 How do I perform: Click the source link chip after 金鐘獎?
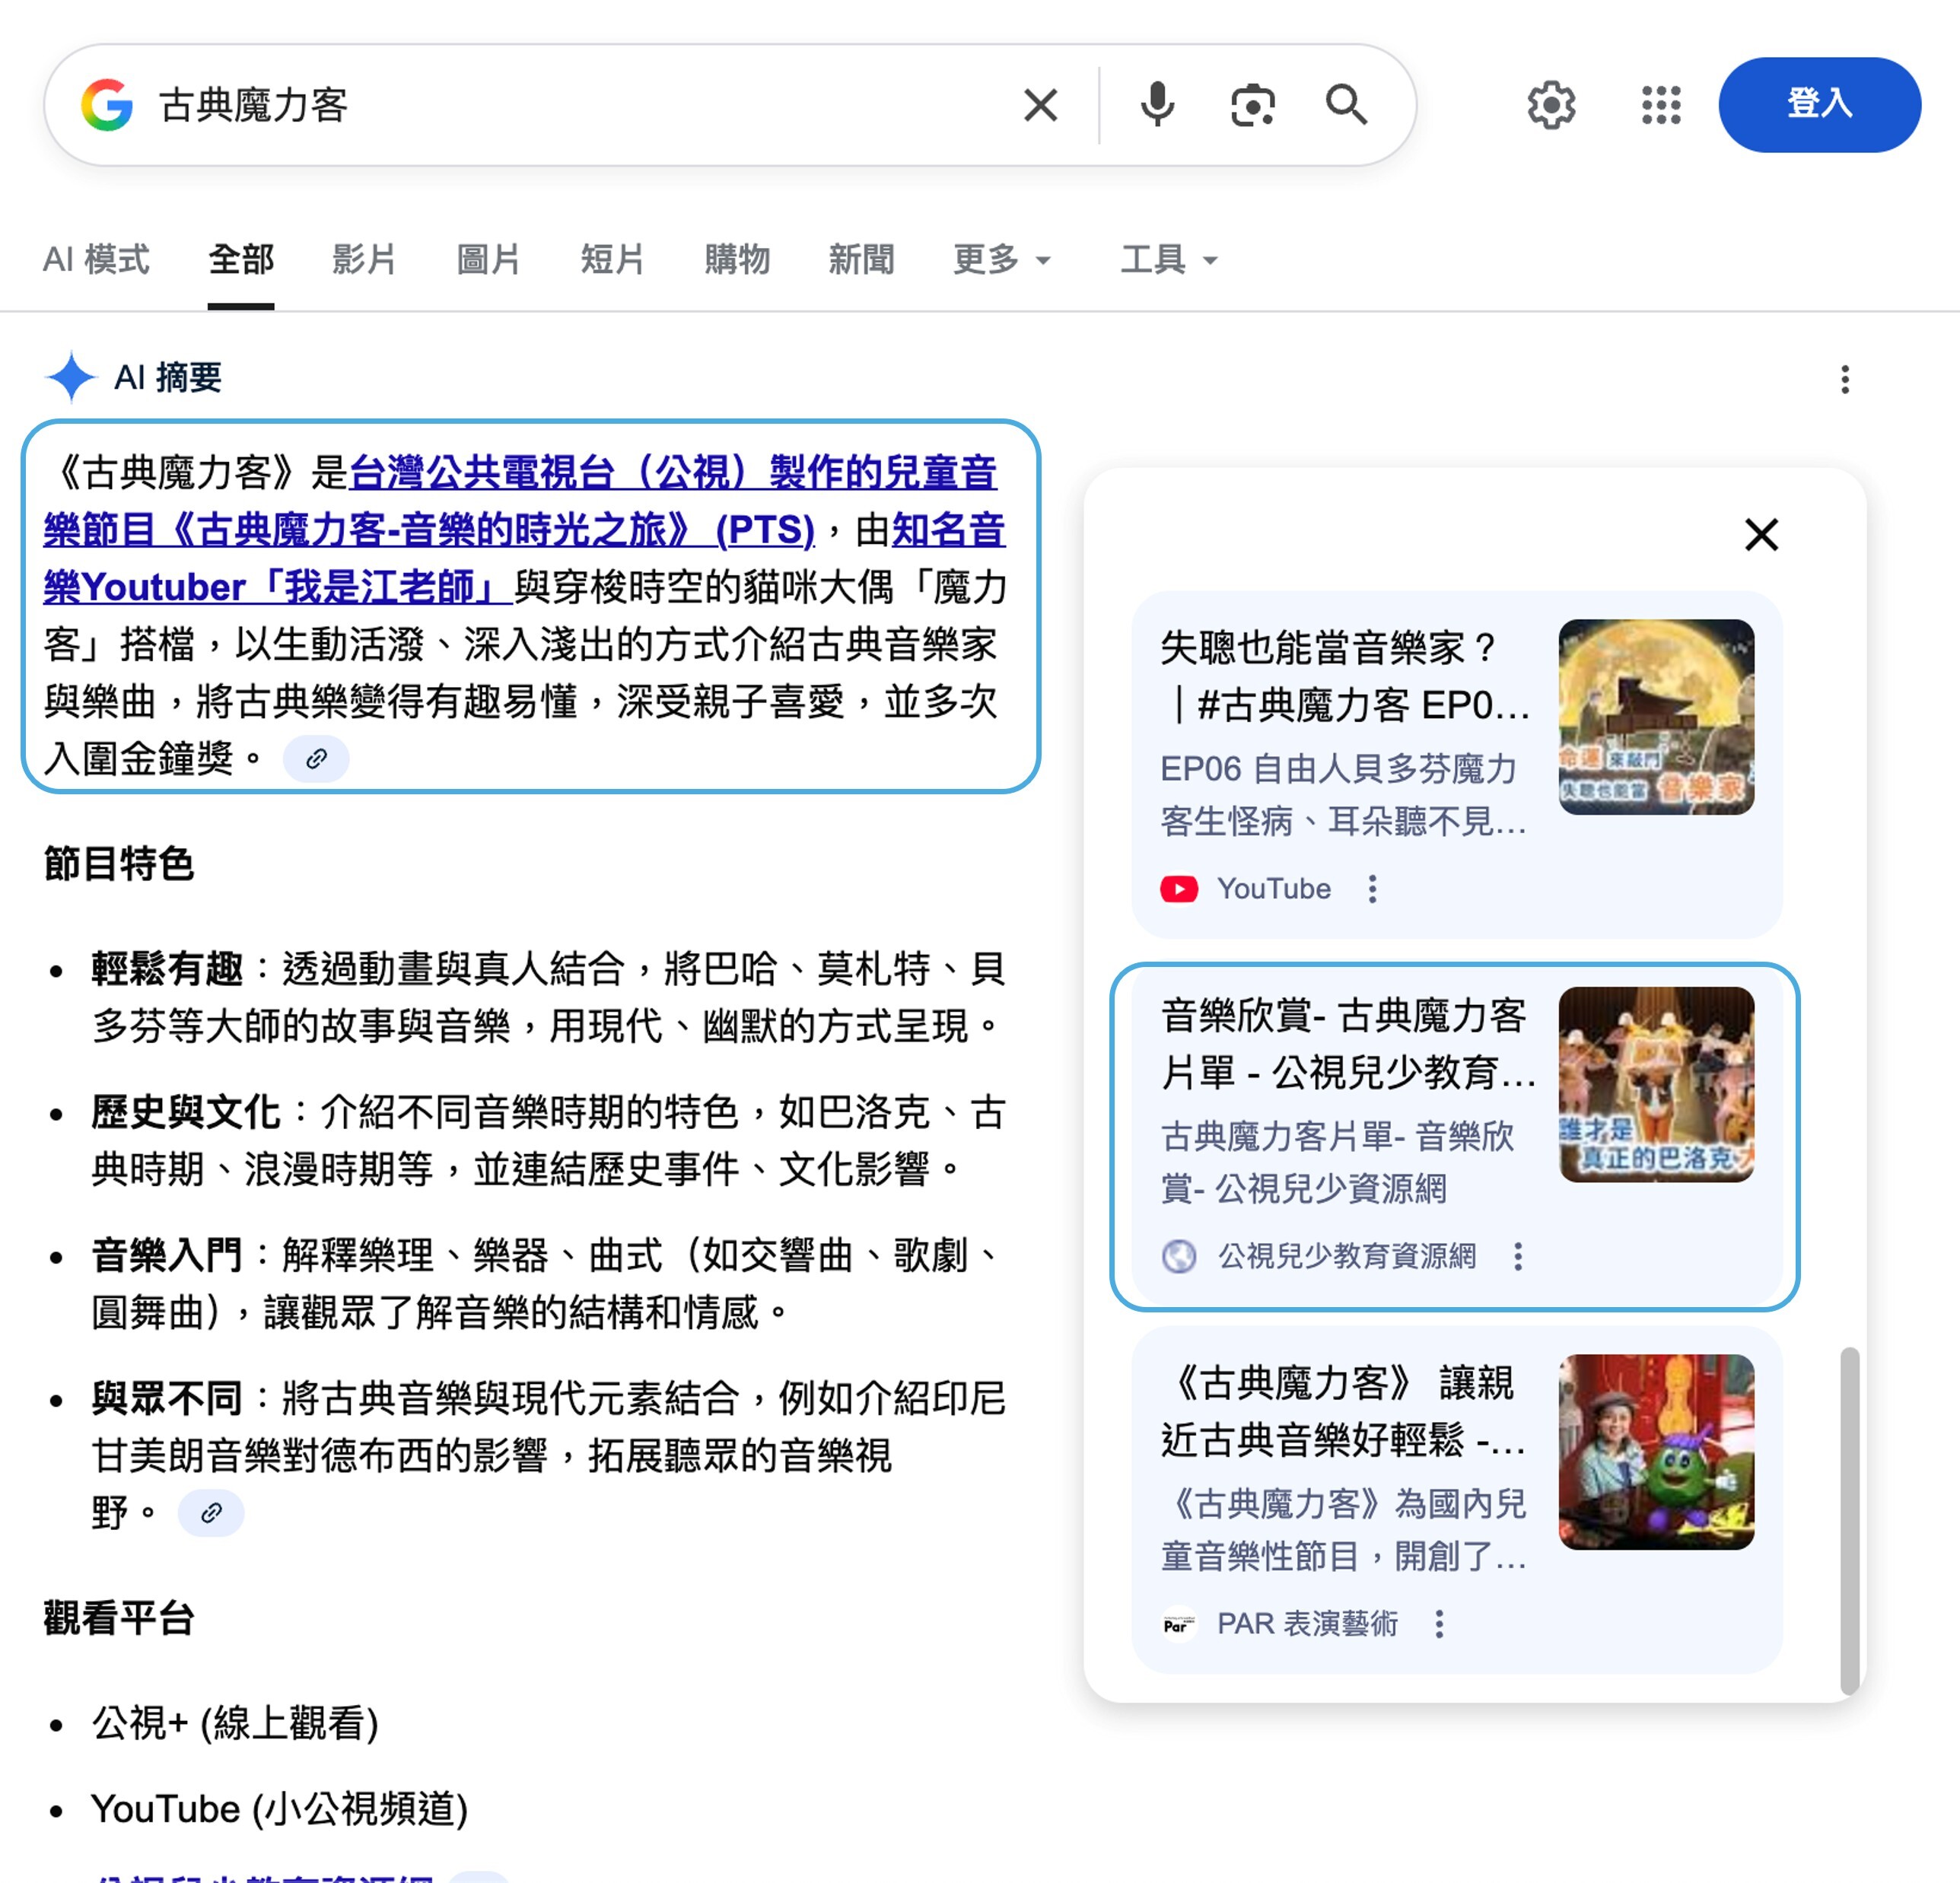pyautogui.click(x=316, y=759)
